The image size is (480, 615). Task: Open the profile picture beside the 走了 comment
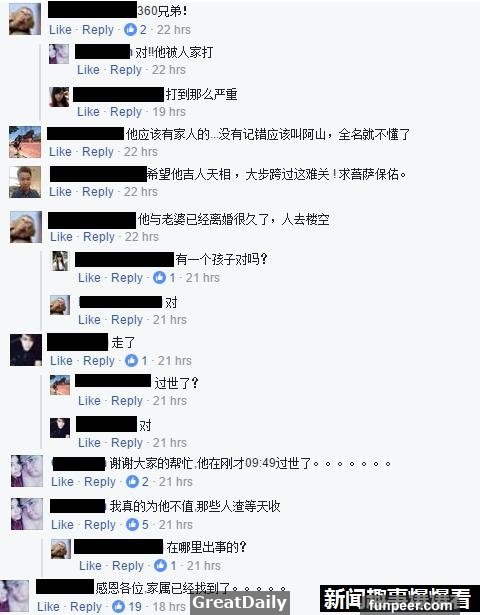pyautogui.click(x=25, y=350)
